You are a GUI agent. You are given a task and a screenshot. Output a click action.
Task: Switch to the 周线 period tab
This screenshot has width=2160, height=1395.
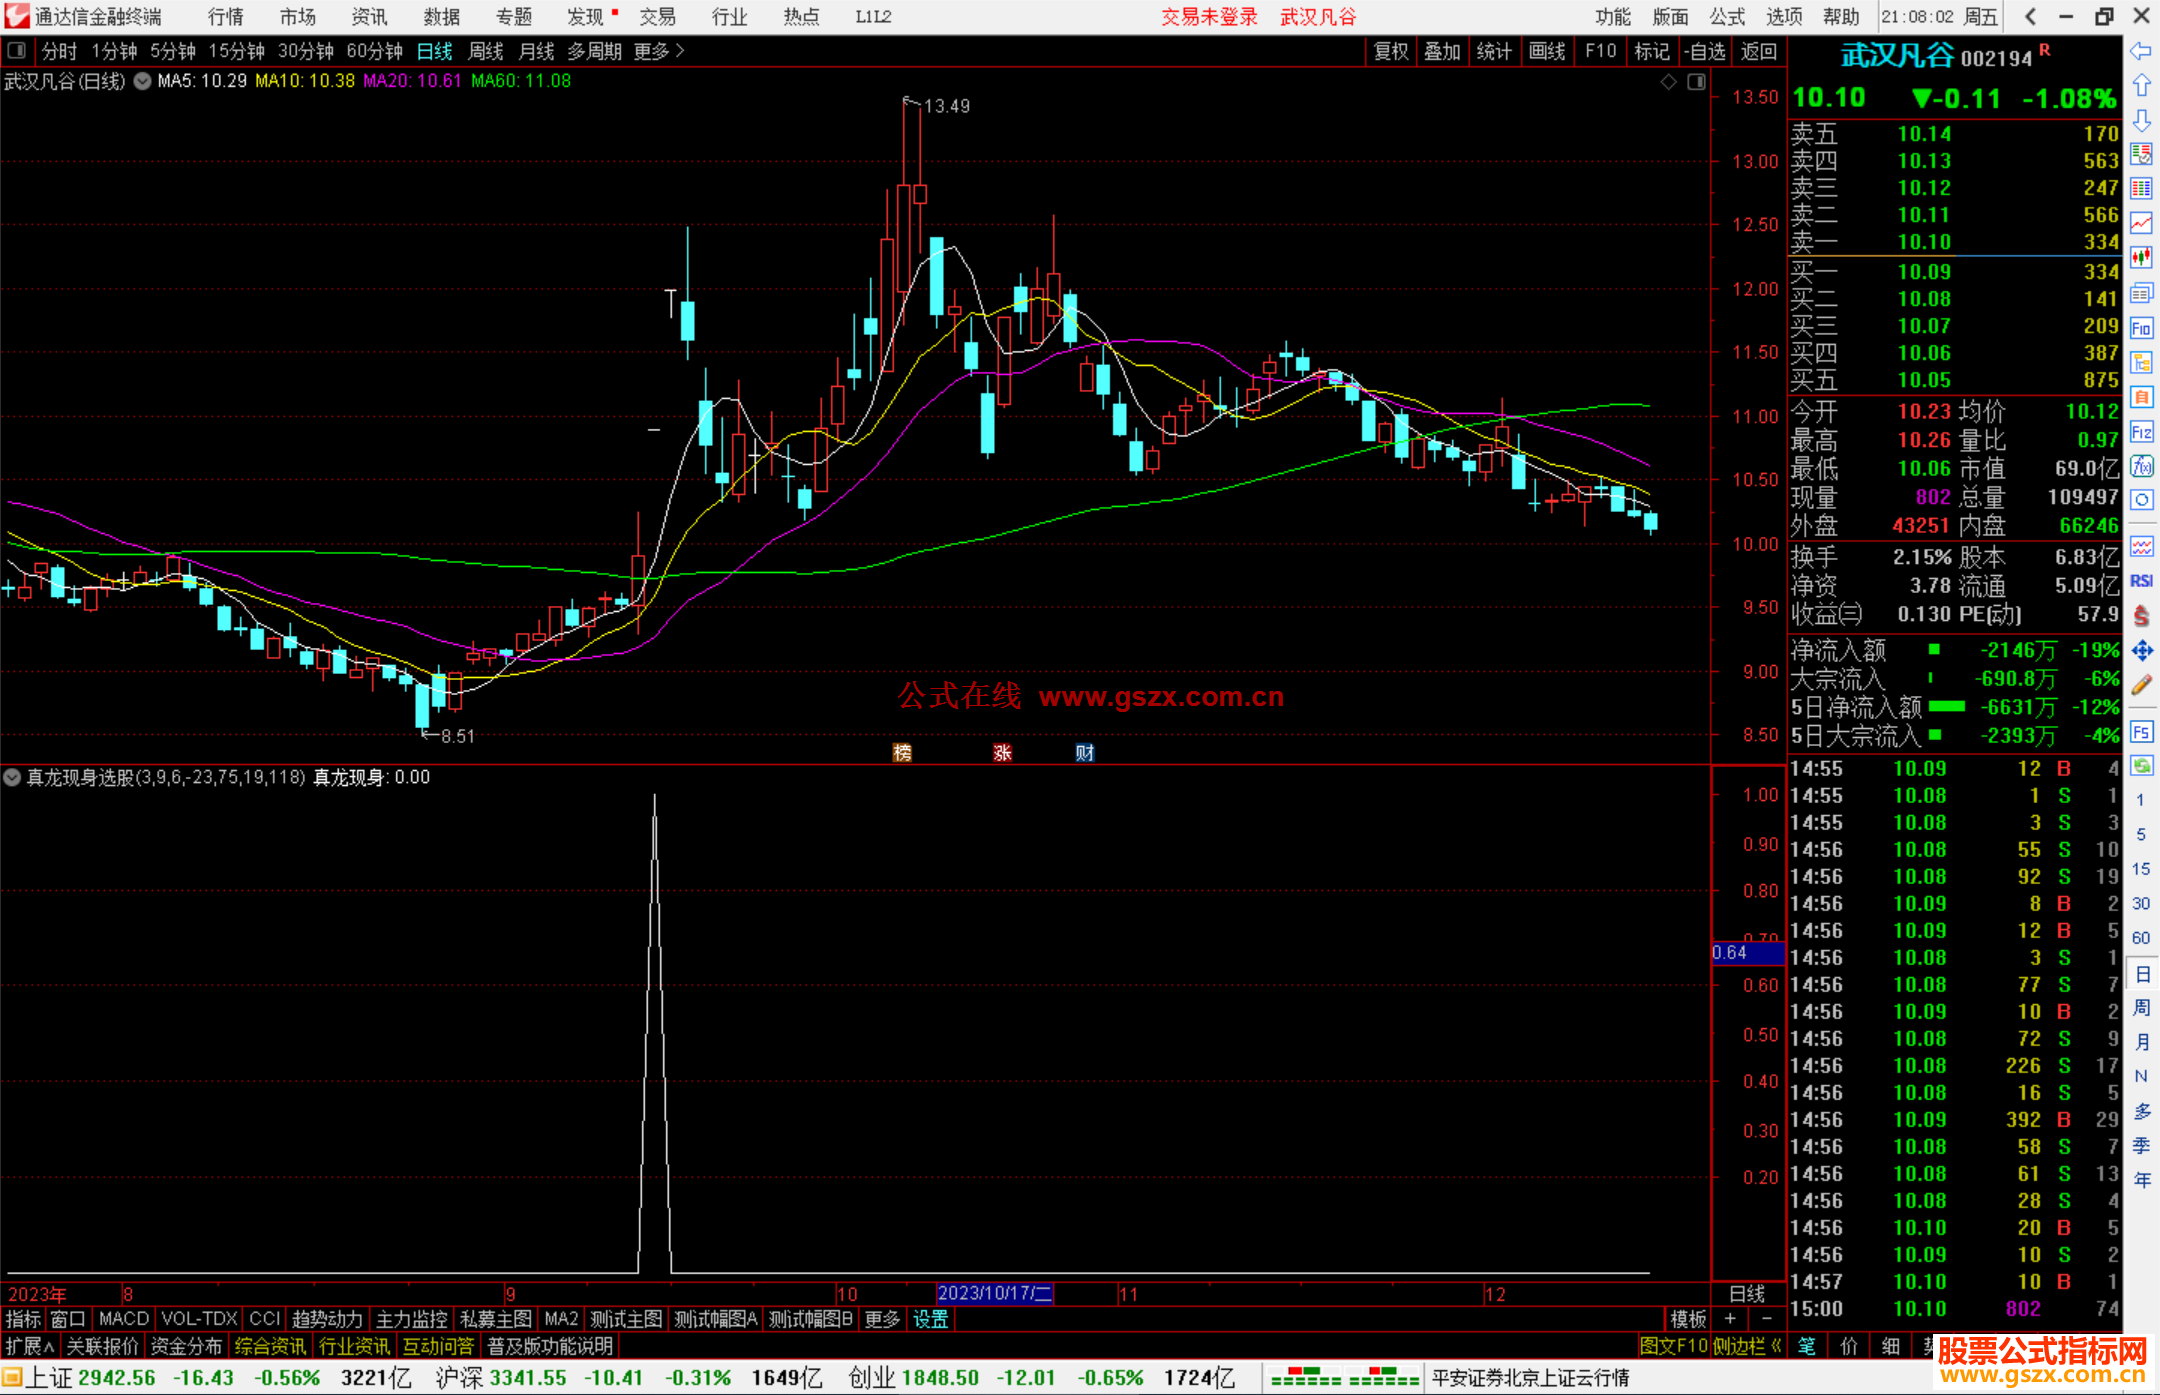coord(486,51)
